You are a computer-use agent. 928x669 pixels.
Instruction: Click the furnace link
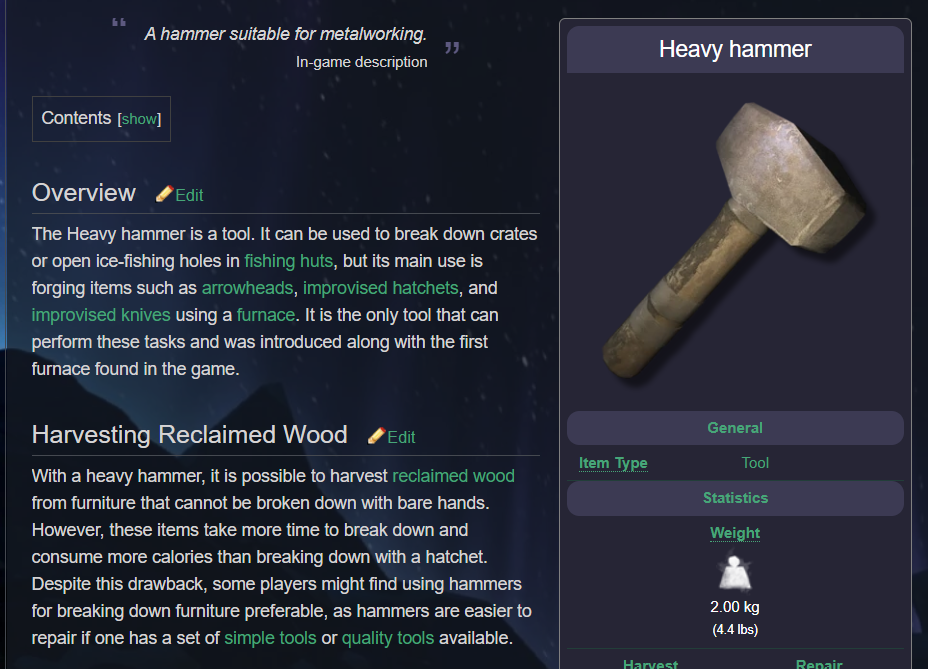click(x=266, y=315)
